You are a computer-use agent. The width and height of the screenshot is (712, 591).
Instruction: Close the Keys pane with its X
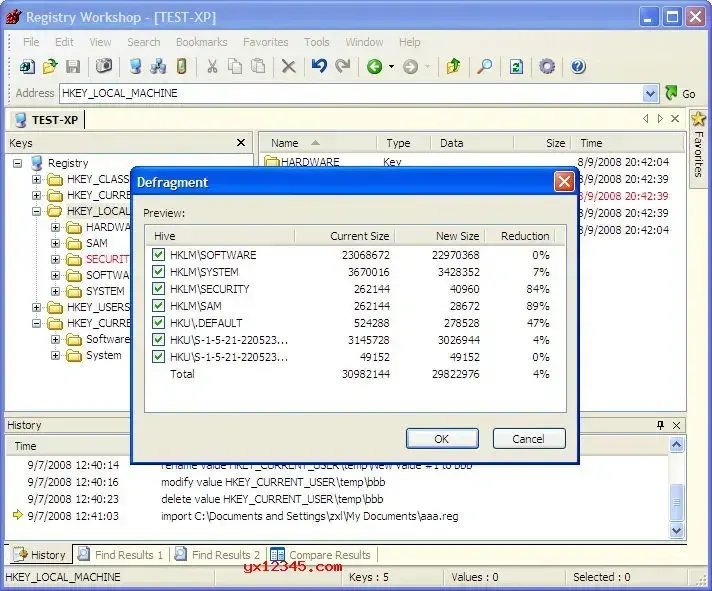click(241, 143)
